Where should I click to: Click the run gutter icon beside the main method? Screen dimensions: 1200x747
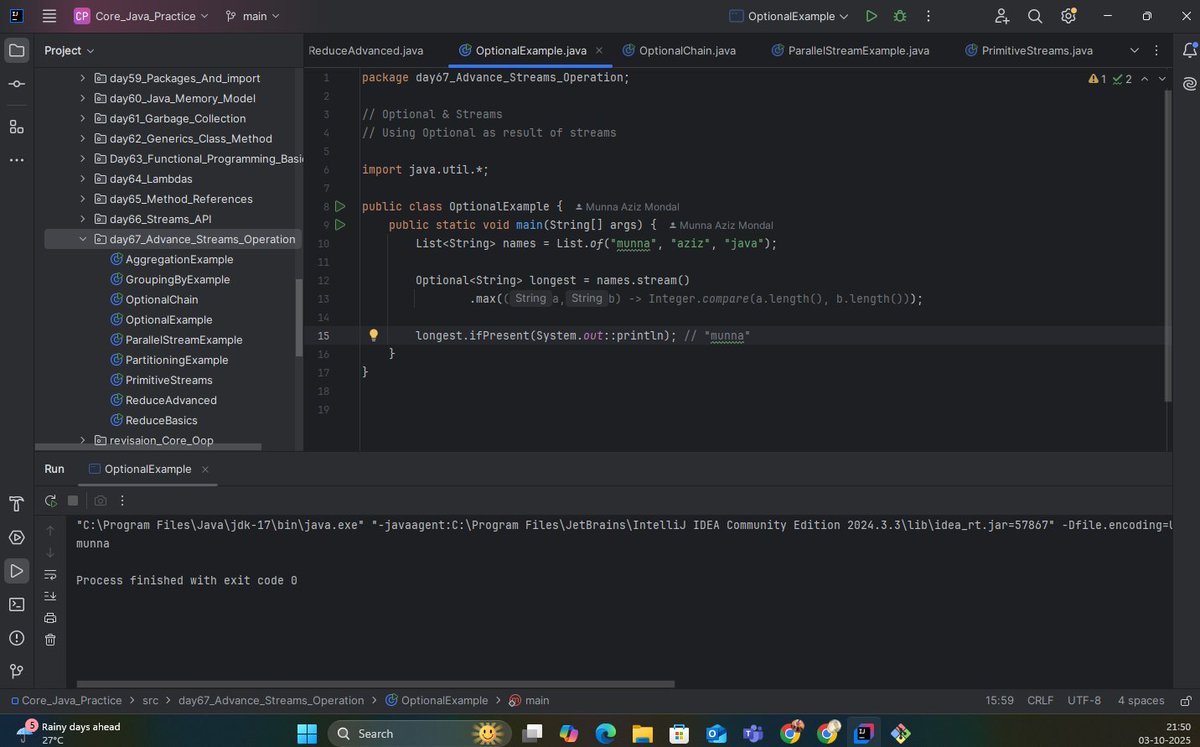pyautogui.click(x=339, y=225)
